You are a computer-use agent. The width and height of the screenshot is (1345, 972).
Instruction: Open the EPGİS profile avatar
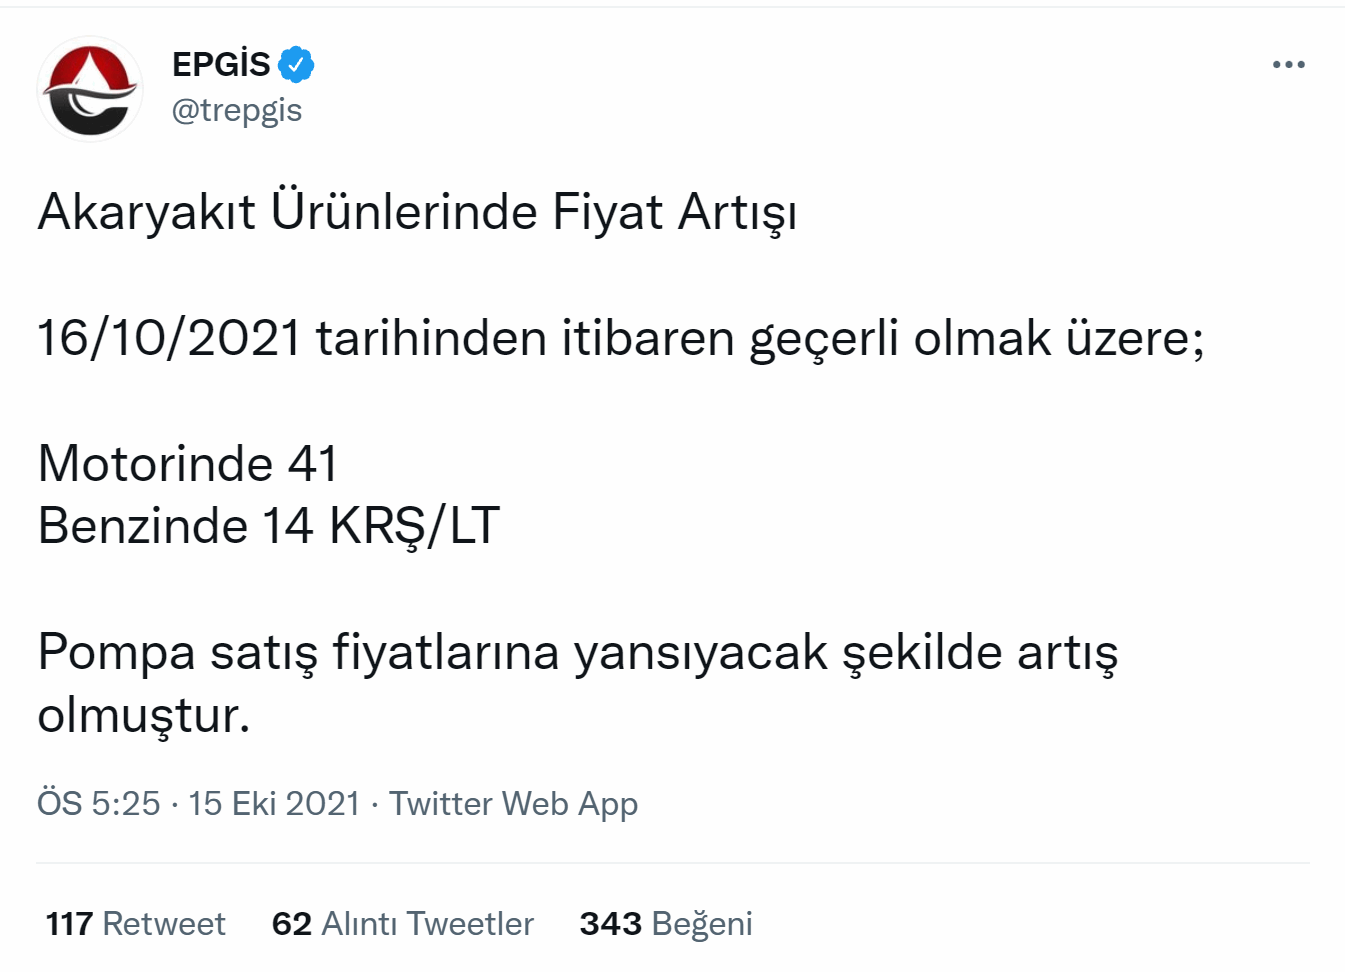point(90,89)
